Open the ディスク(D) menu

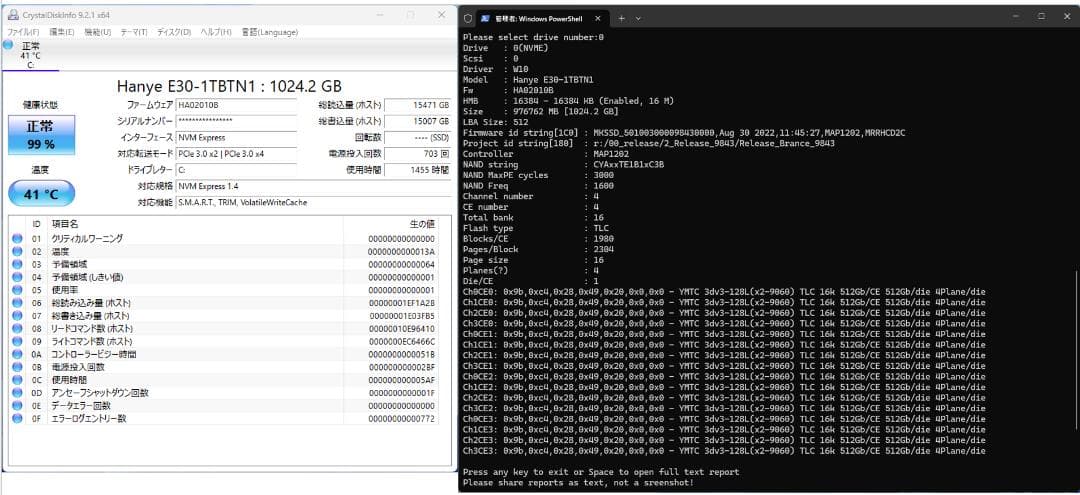coord(173,32)
